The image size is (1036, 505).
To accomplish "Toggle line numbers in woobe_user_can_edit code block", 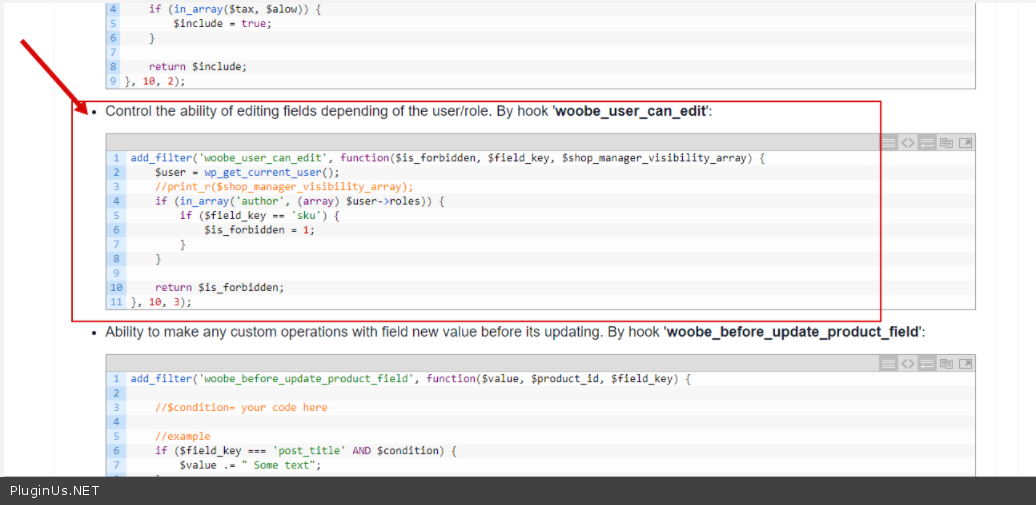I will 889,143.
